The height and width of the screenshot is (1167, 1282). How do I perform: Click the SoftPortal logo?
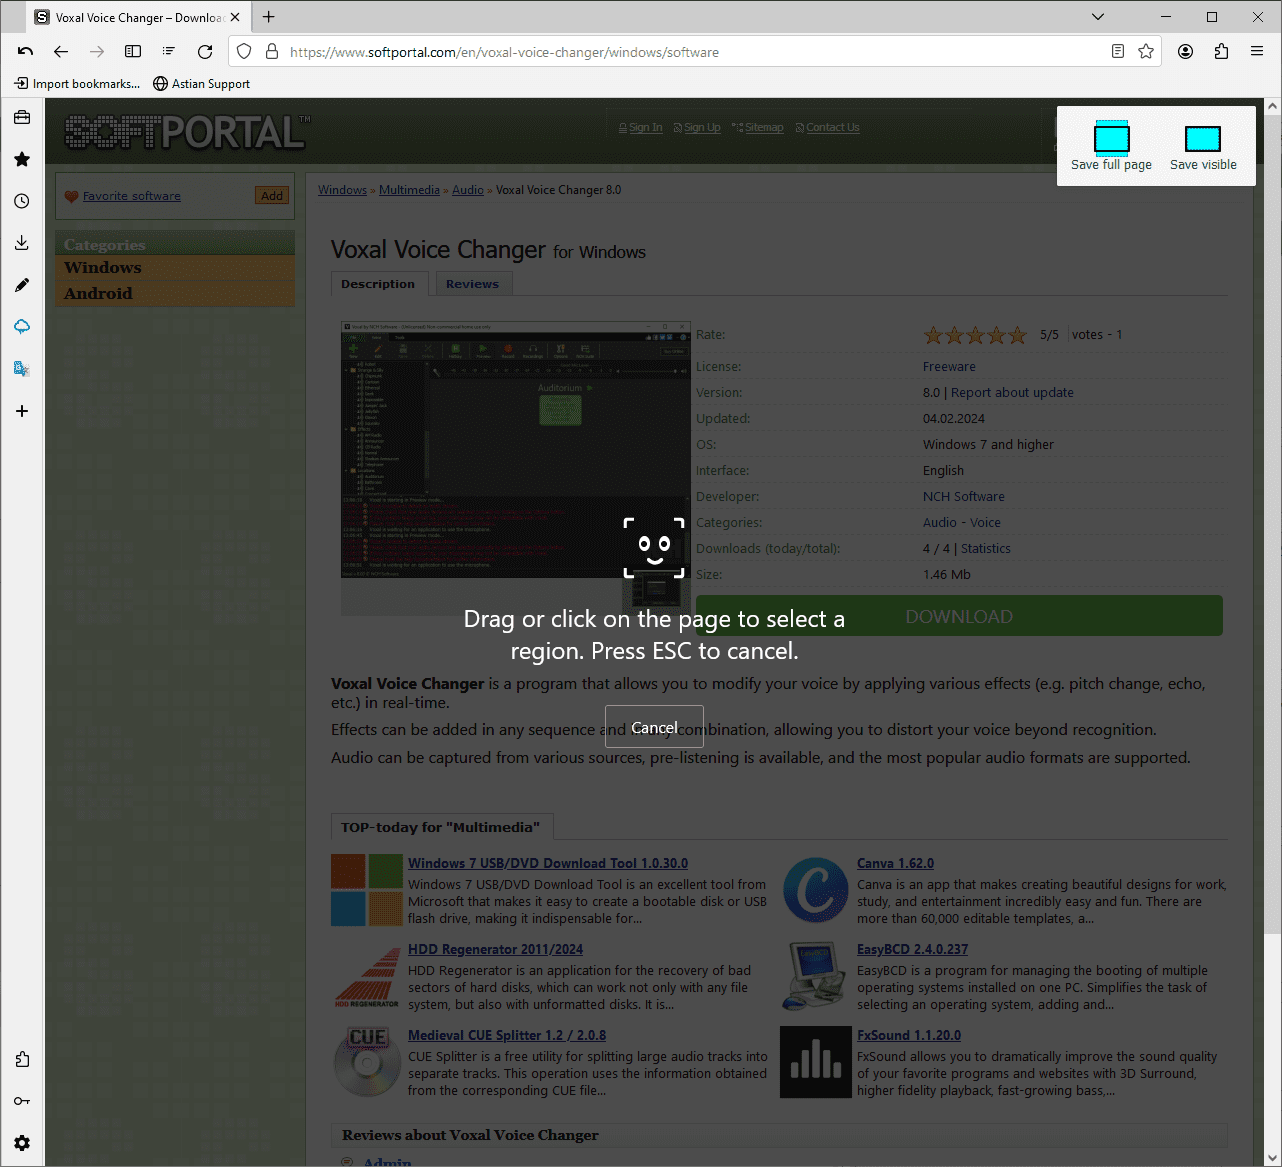pyautogui.click(x=187, y=132)
